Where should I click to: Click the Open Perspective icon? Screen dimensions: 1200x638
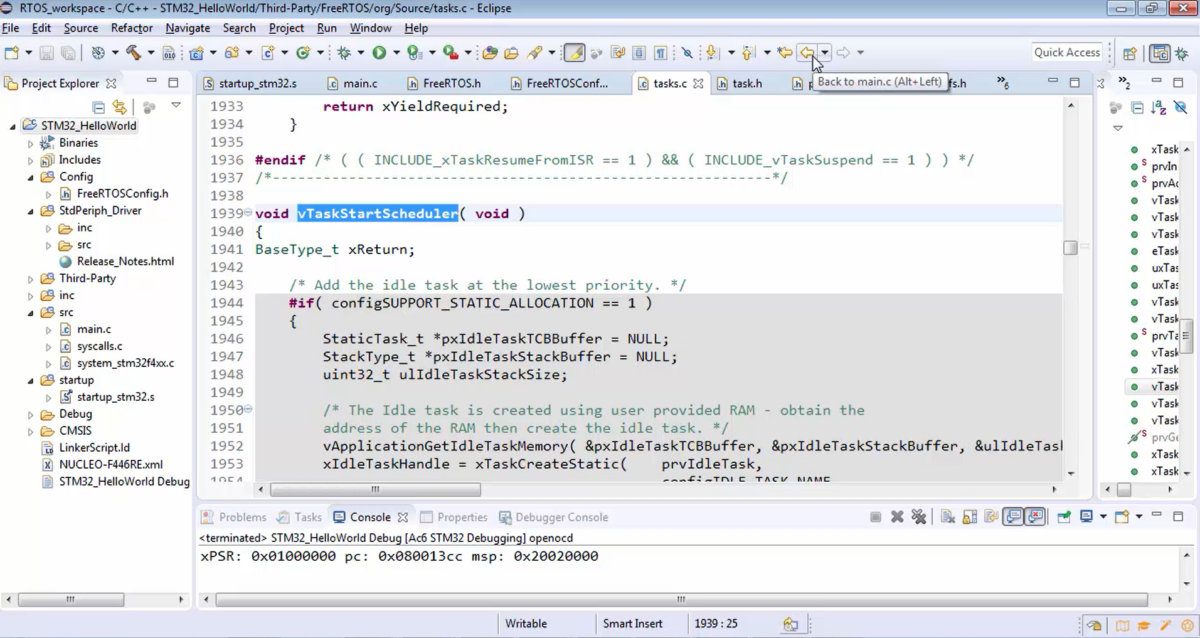point(1129,54)
